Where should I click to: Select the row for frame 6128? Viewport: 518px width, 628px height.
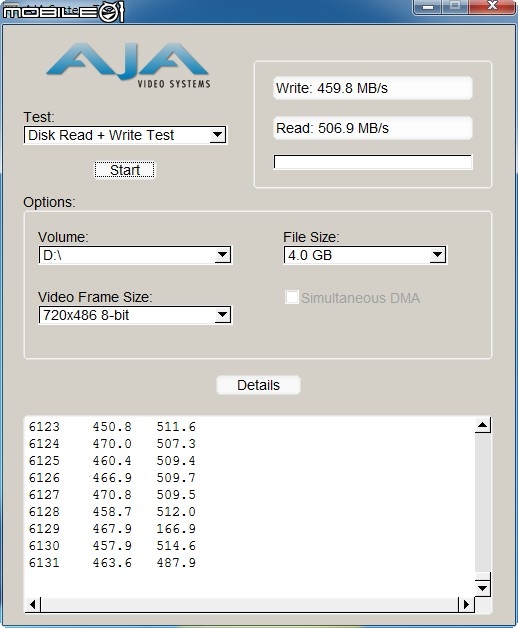click(x=112, y=512)
